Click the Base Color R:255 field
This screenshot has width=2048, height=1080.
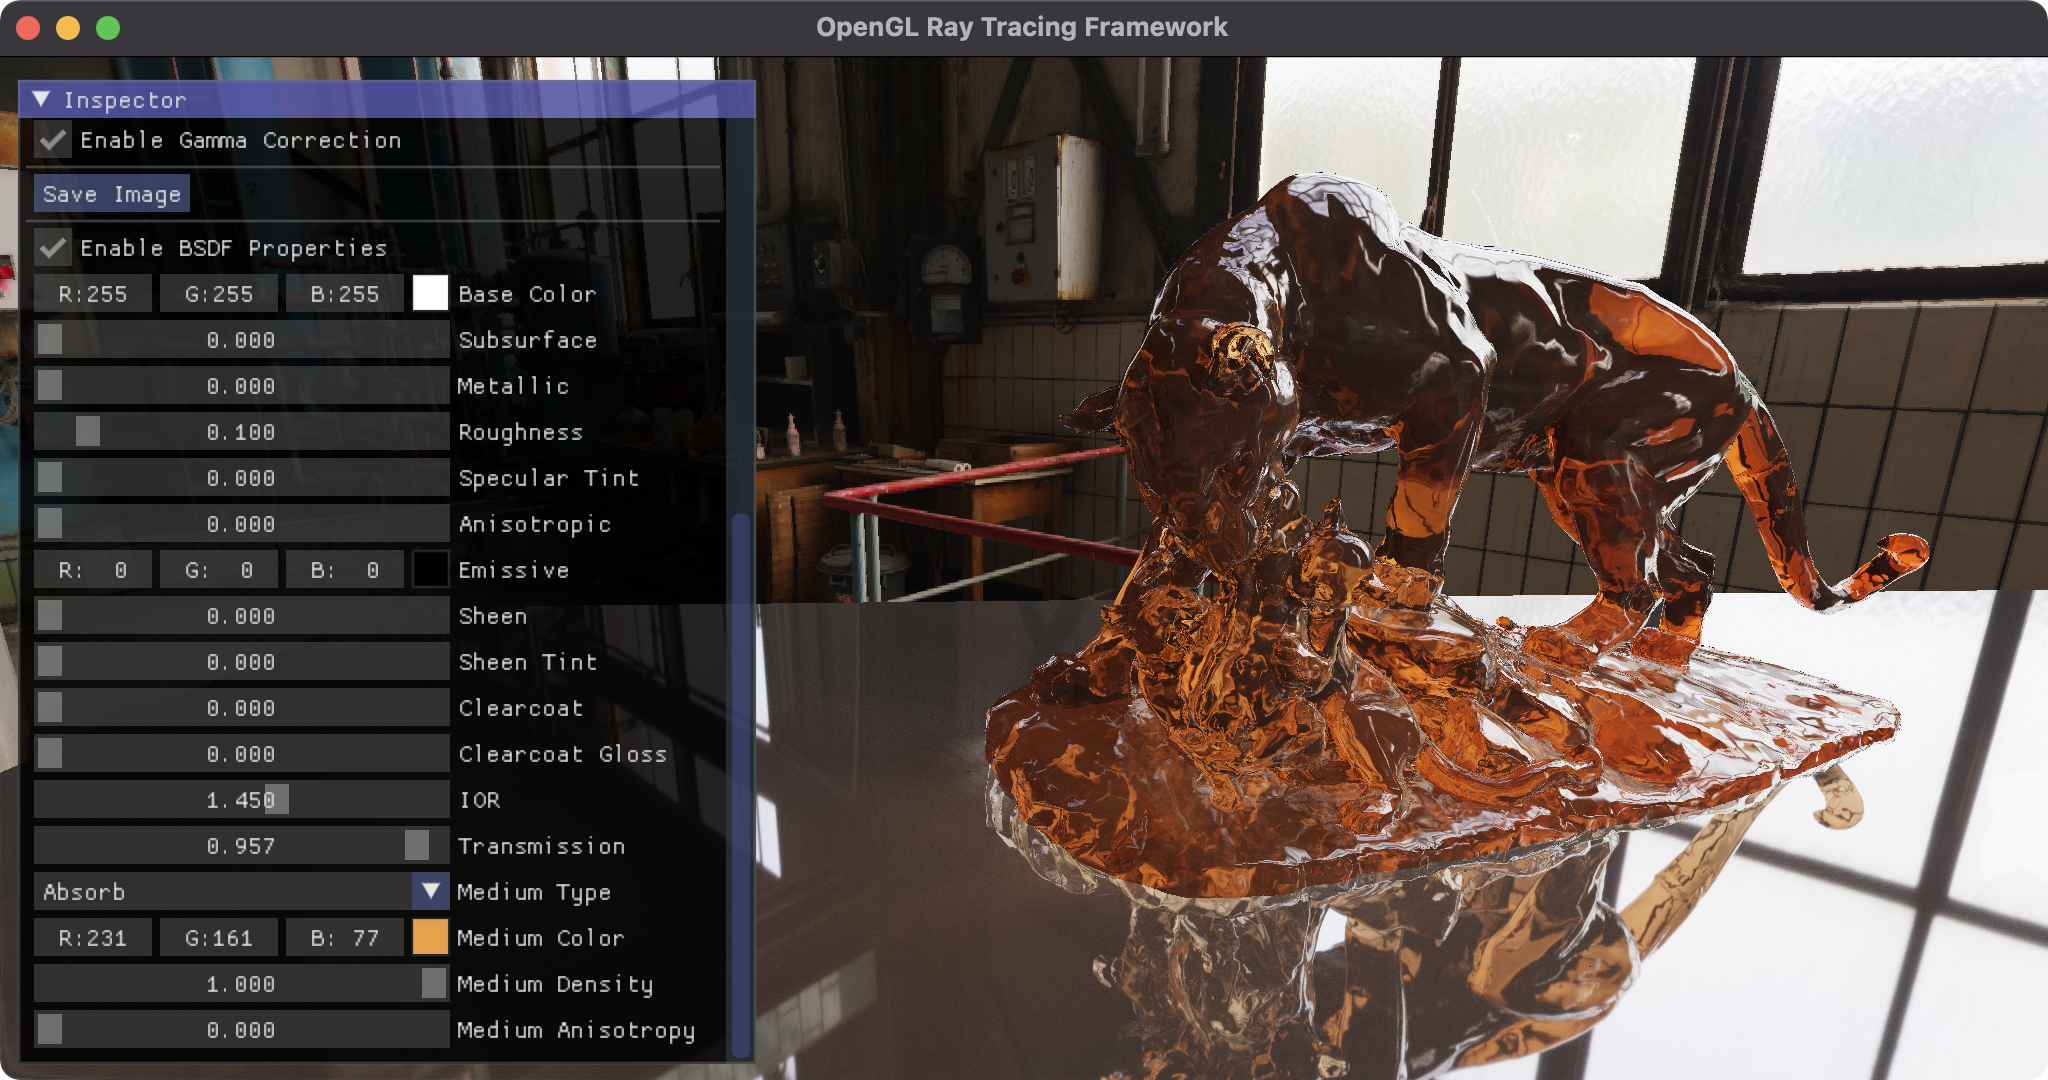93,294
